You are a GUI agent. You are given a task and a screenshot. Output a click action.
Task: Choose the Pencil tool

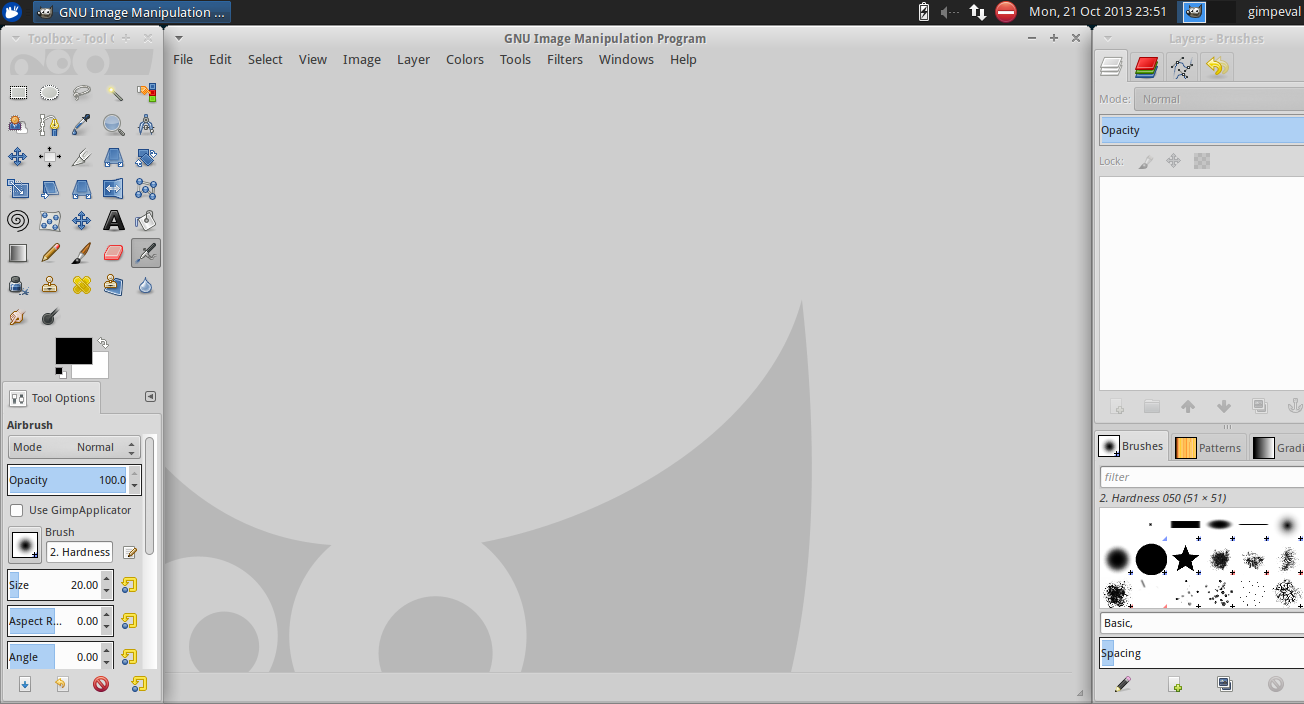click(x=50, y=253)
